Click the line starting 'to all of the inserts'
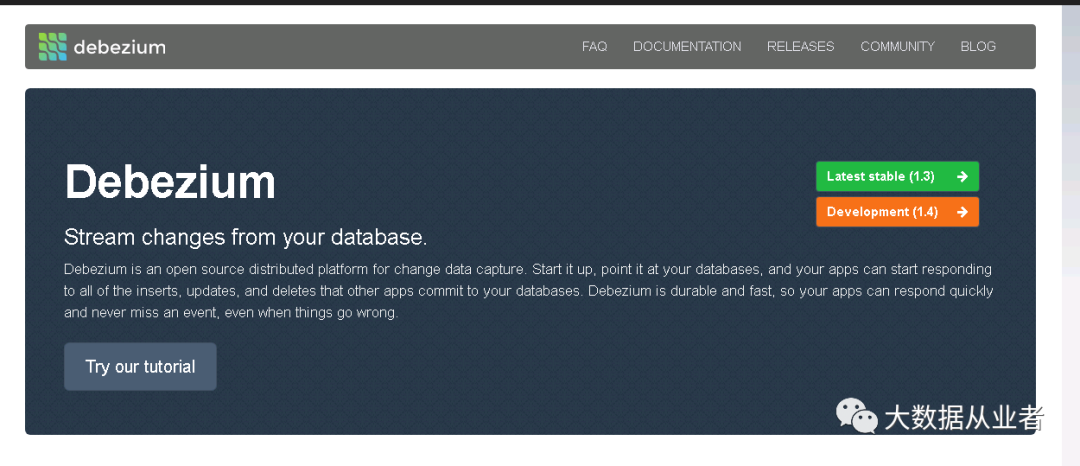This screenshot has width=1080, height=466. pyautogui.click(x=528, y=291)
